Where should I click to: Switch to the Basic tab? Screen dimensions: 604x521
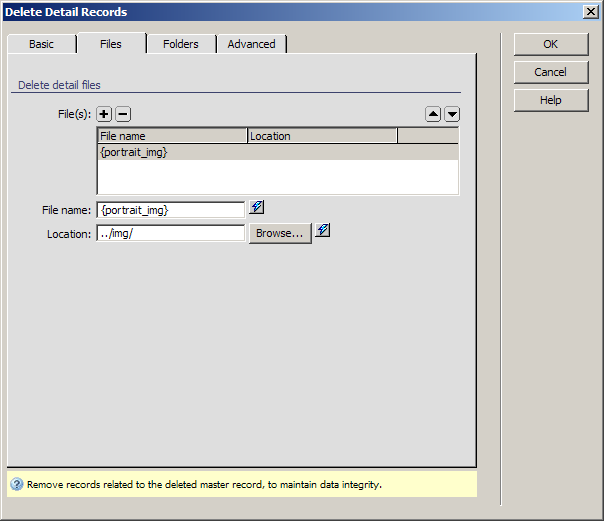pyautogui.click(x=41, y=44)
